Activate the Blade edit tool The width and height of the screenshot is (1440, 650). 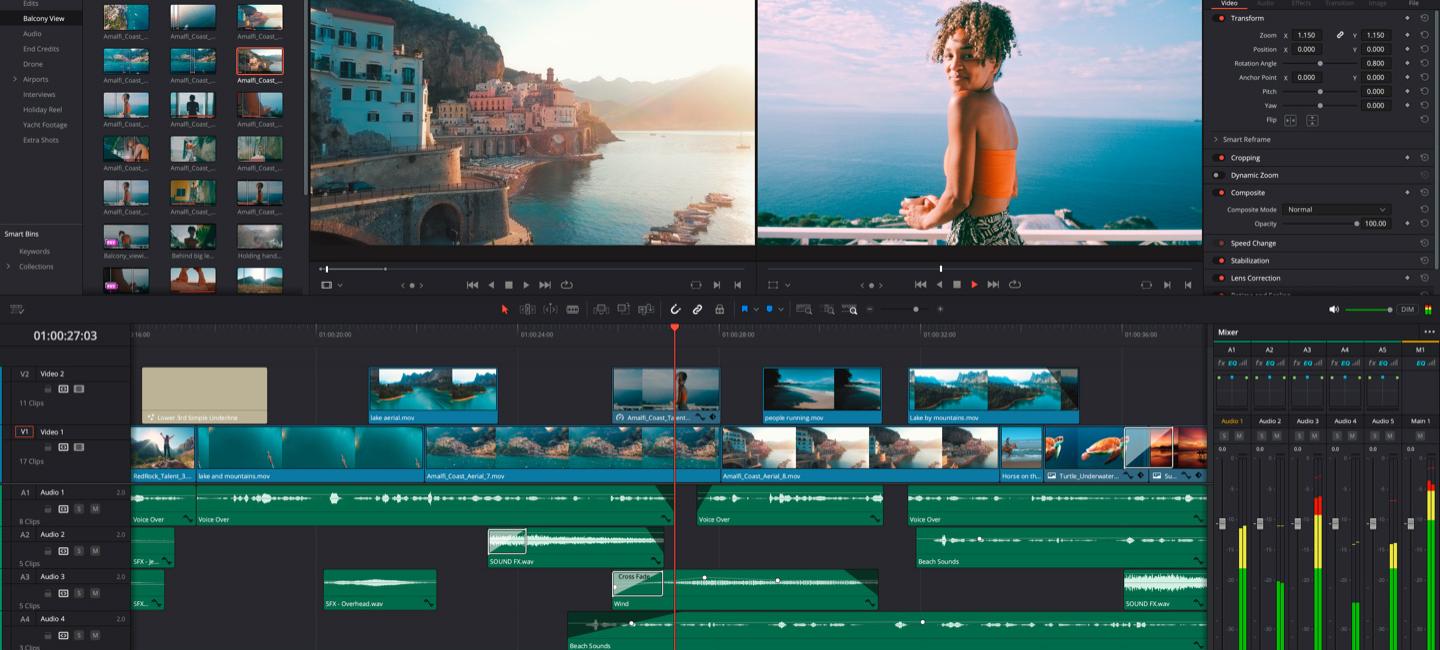point(573,310)
